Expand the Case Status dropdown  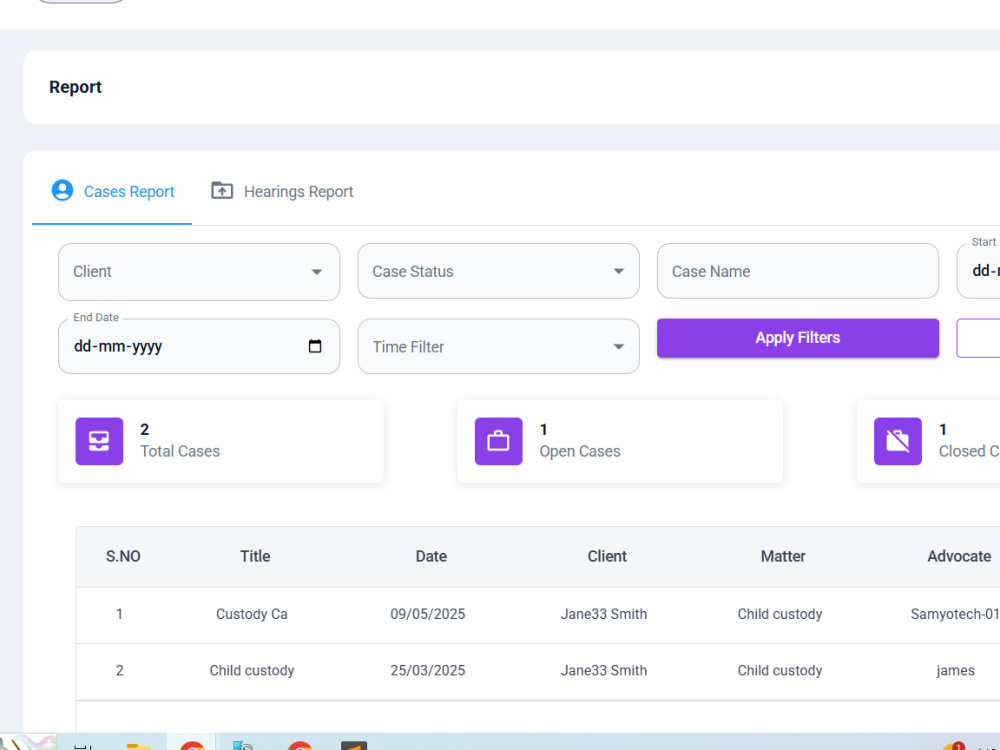499,271
